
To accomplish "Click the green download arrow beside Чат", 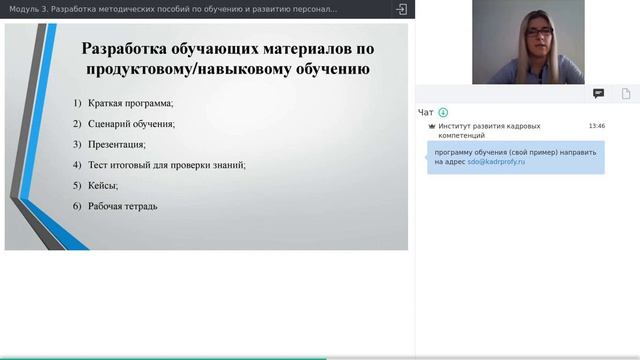I will [443, 112].
